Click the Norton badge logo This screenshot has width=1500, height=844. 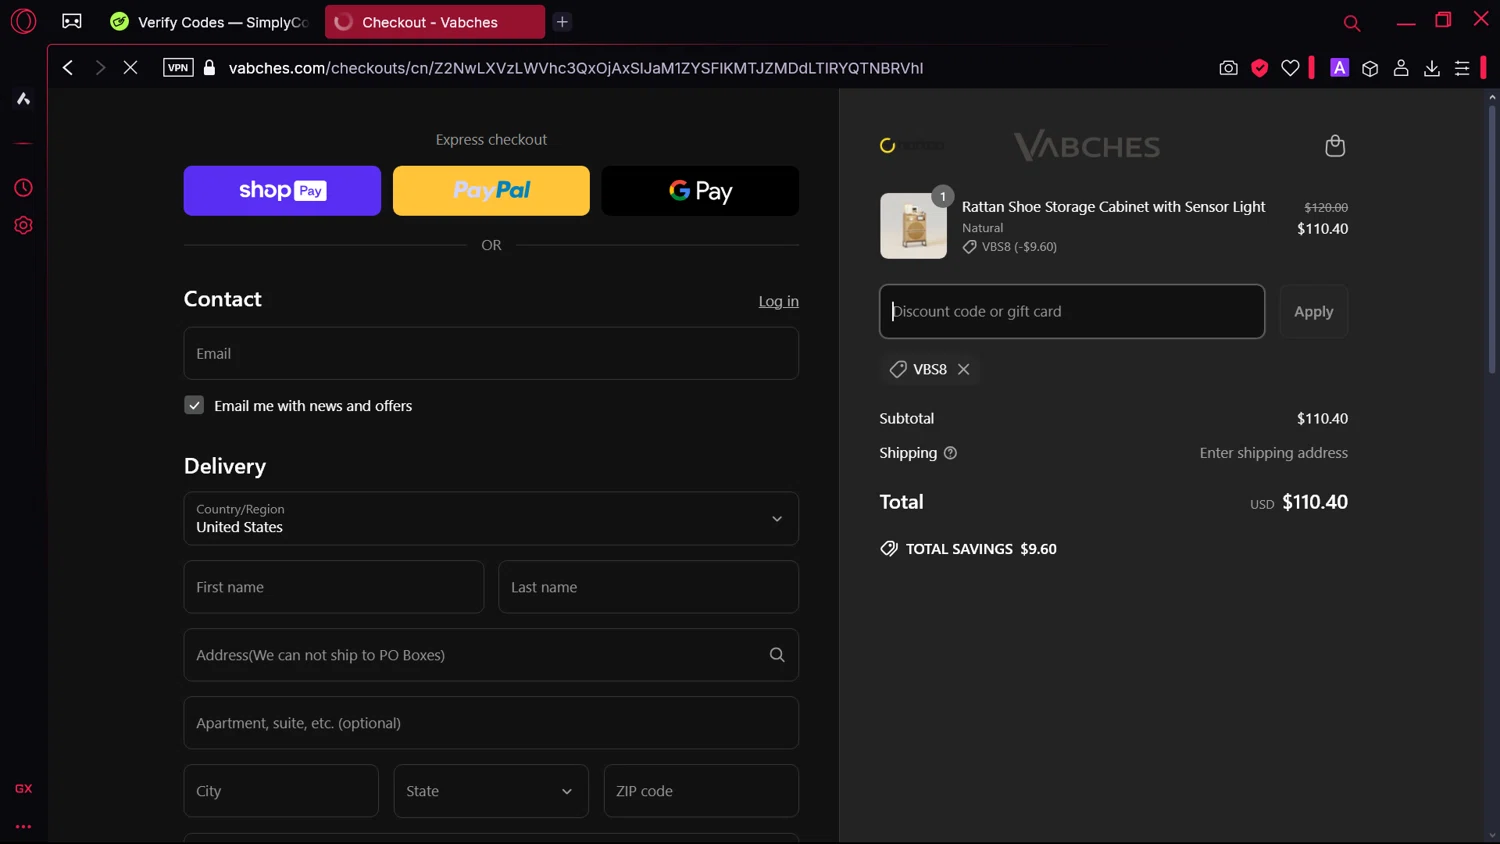[912, 146]
